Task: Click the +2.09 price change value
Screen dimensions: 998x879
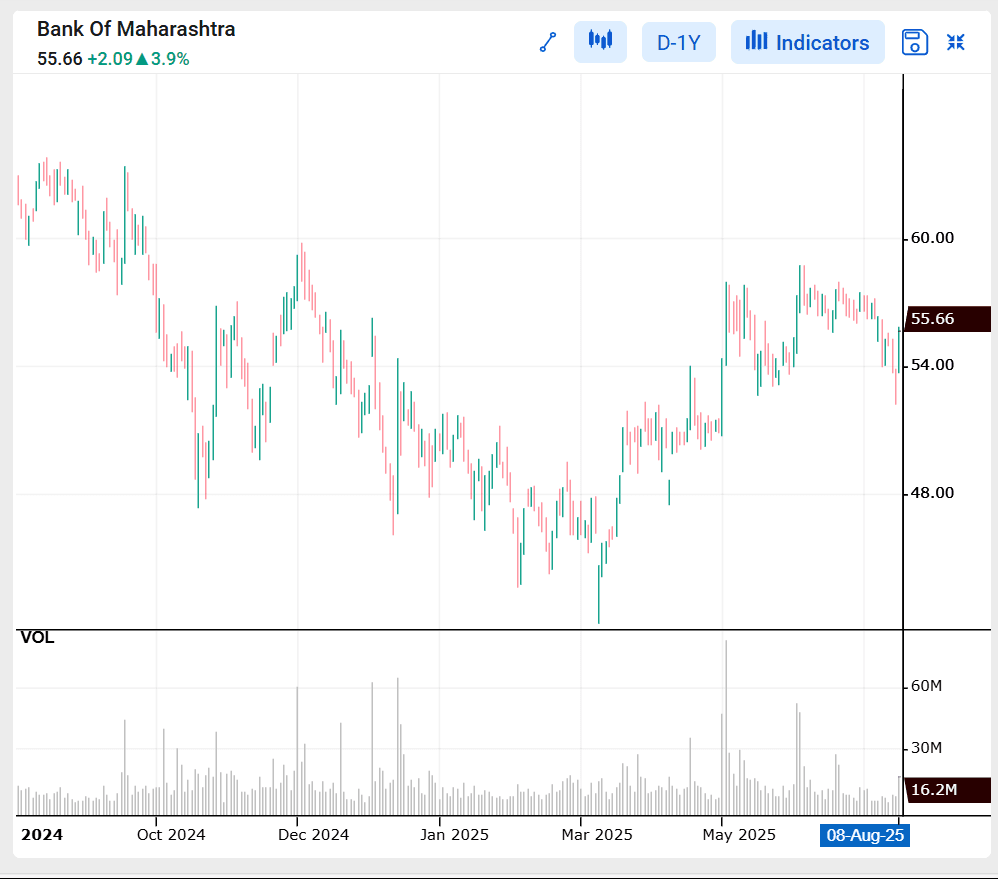Action: pos(110,59)
